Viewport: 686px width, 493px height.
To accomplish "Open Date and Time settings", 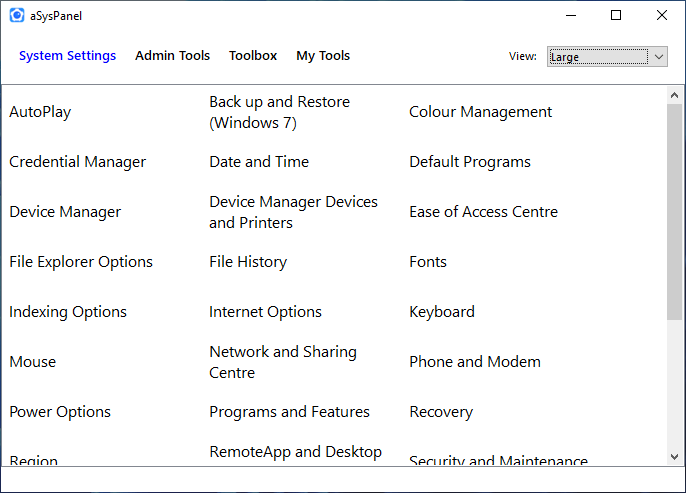I will 259,162.
